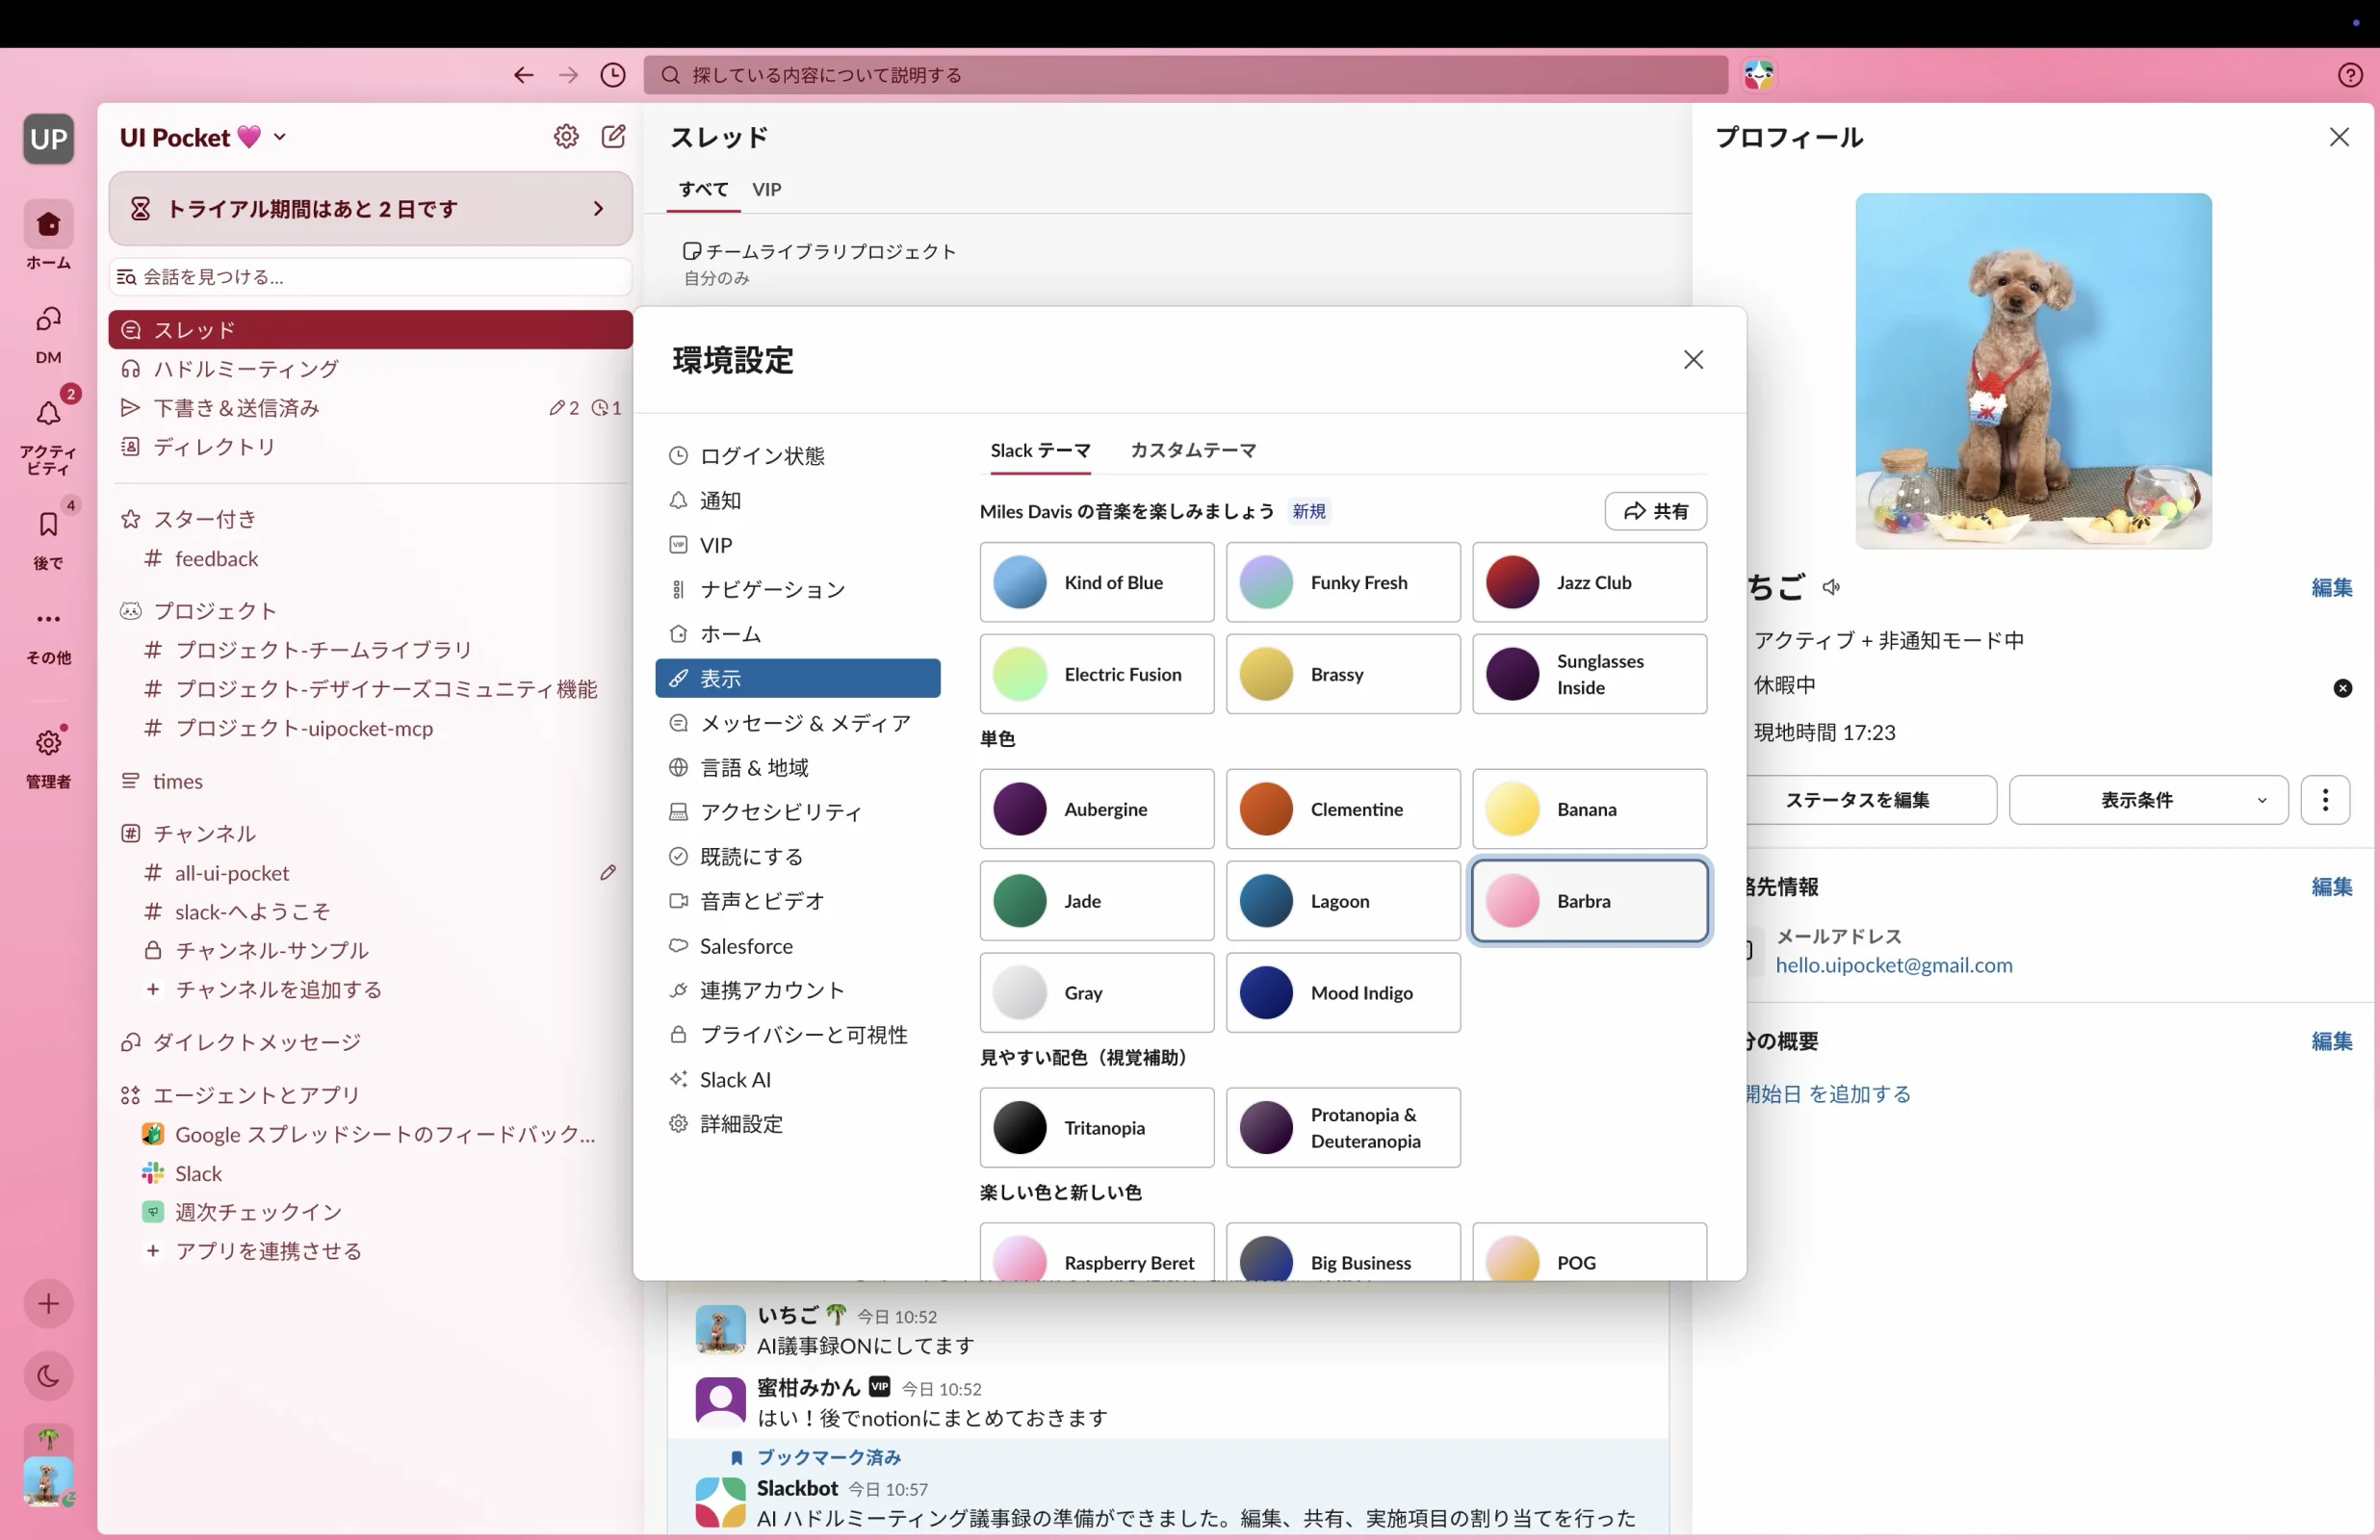
Task: Open workspace settings gear icon
Action: 566,136
